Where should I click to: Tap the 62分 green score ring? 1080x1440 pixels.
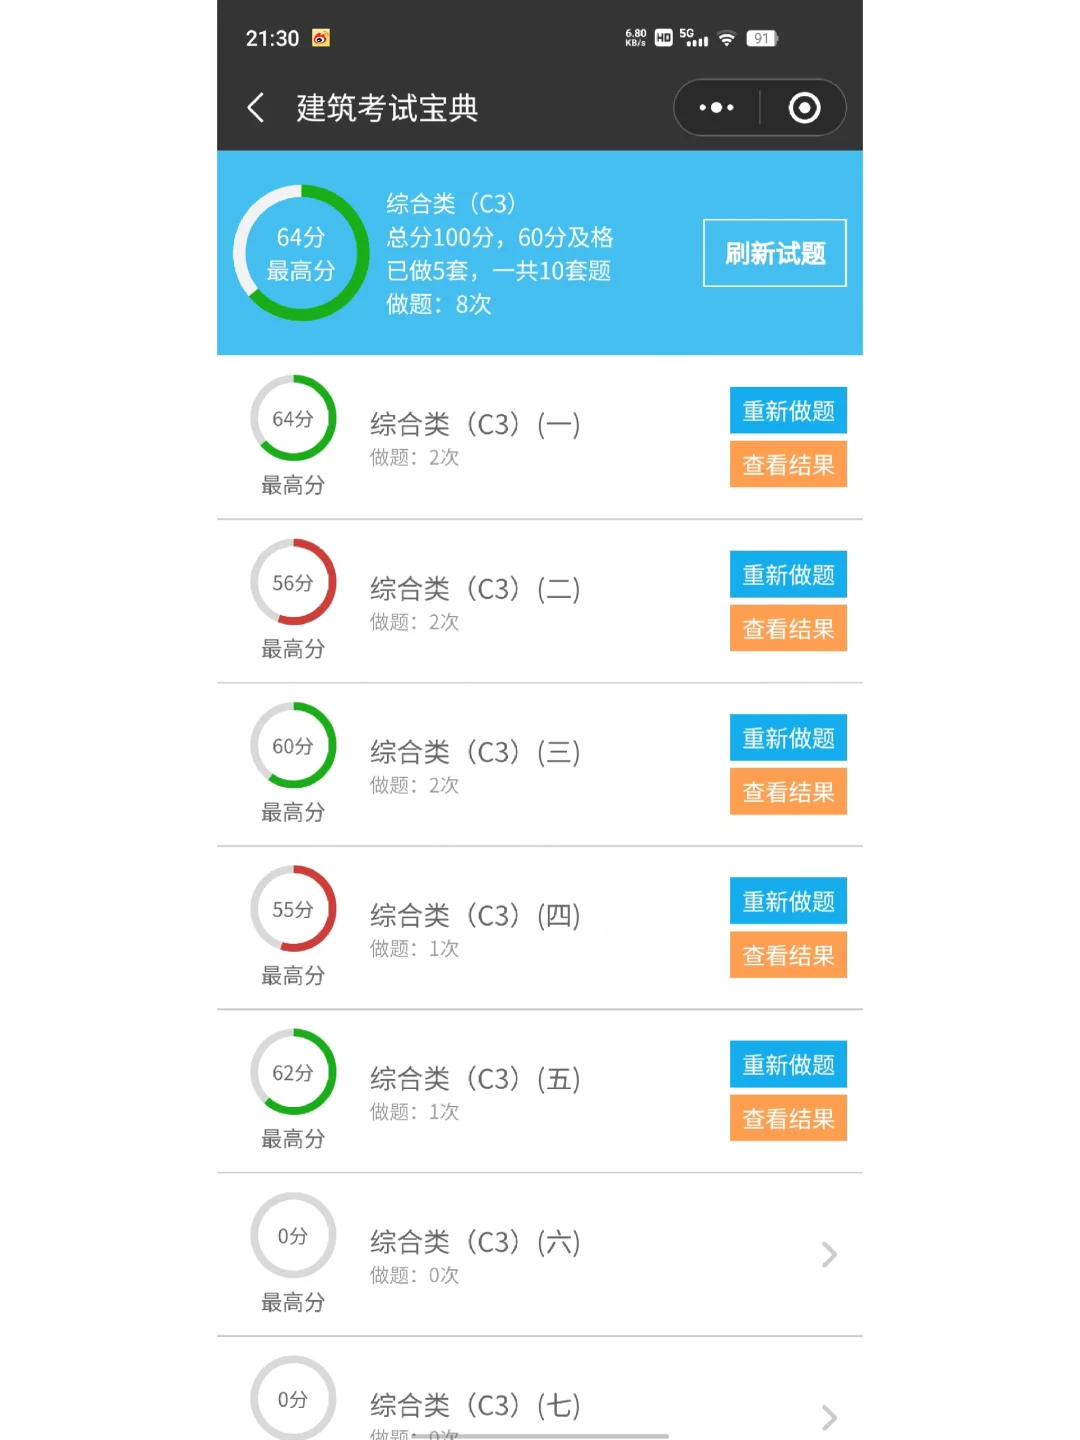click(x=293, y=1073)
